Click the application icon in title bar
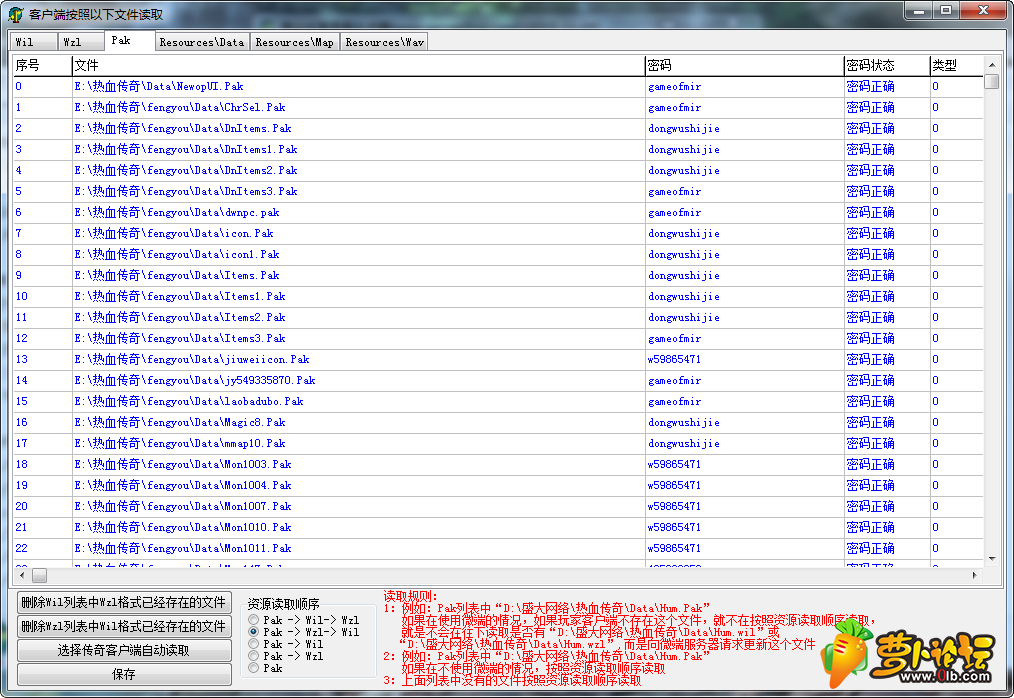Image resolution: width=1014 pixels, height=698 pixels. (16, 14)
